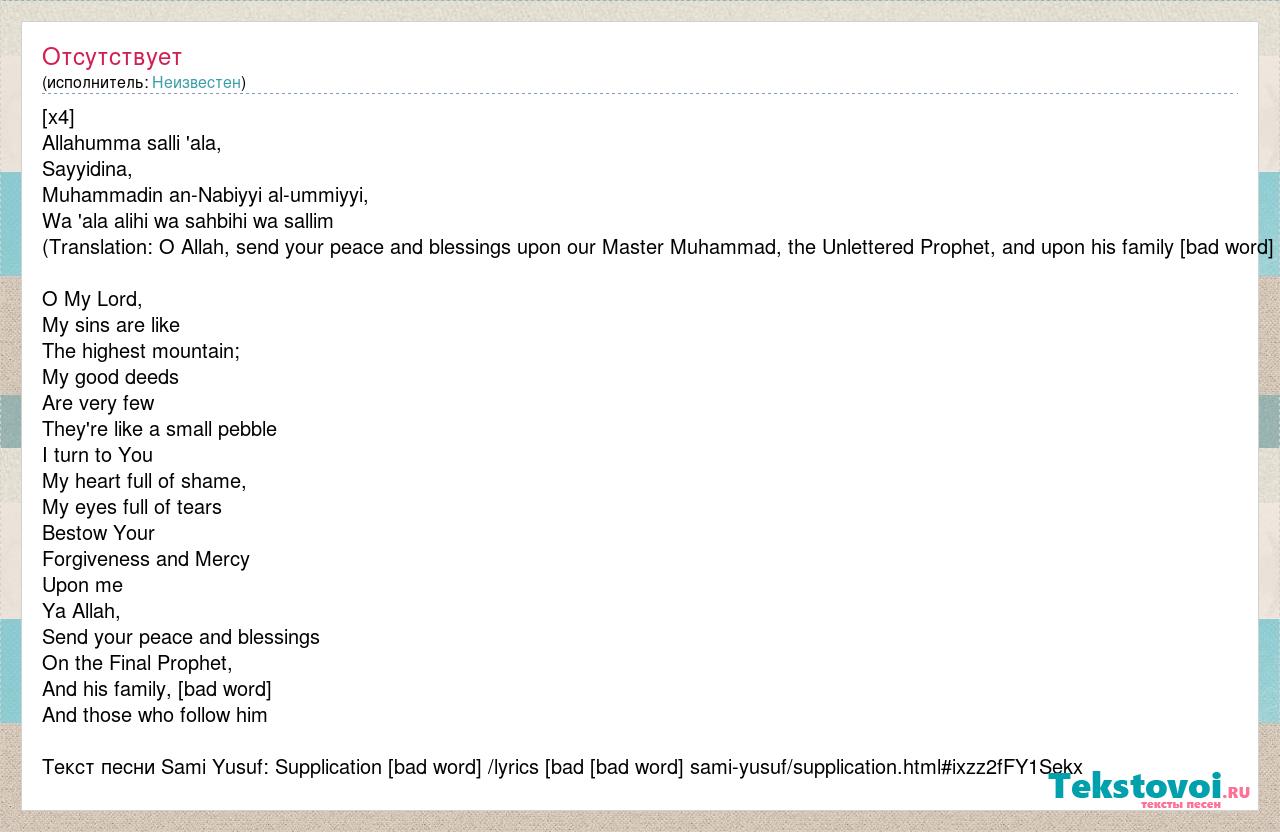
Task: Click the 'Отсутствует' song title heading
Action: (112, 56)
